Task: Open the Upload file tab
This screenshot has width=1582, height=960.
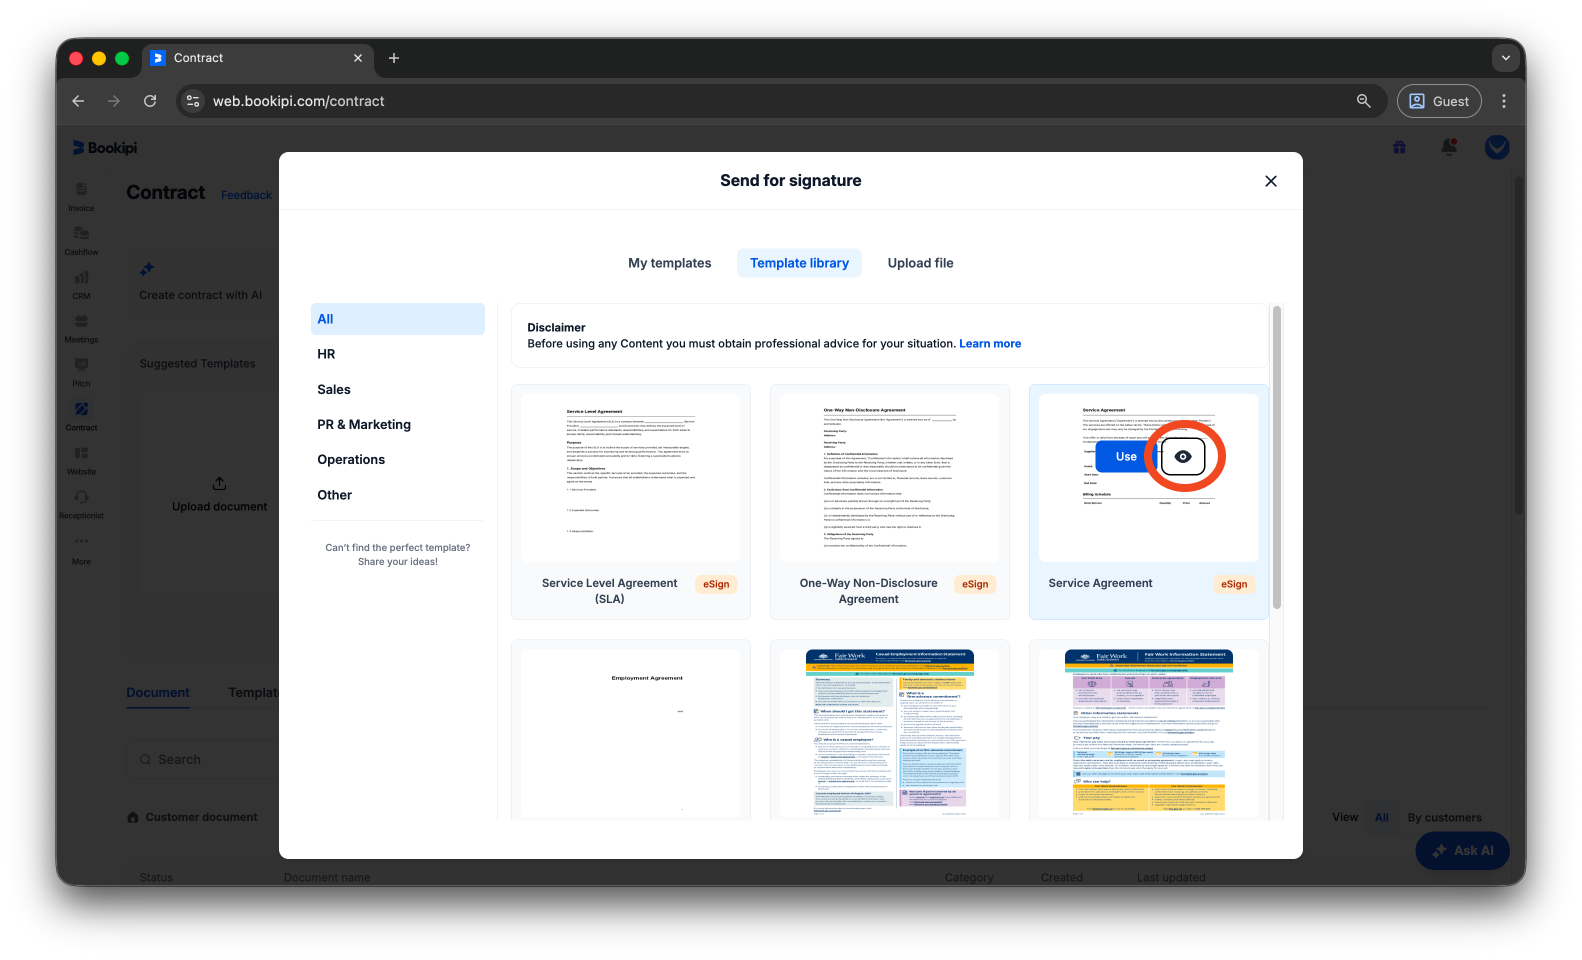Action: pos(921,263)
